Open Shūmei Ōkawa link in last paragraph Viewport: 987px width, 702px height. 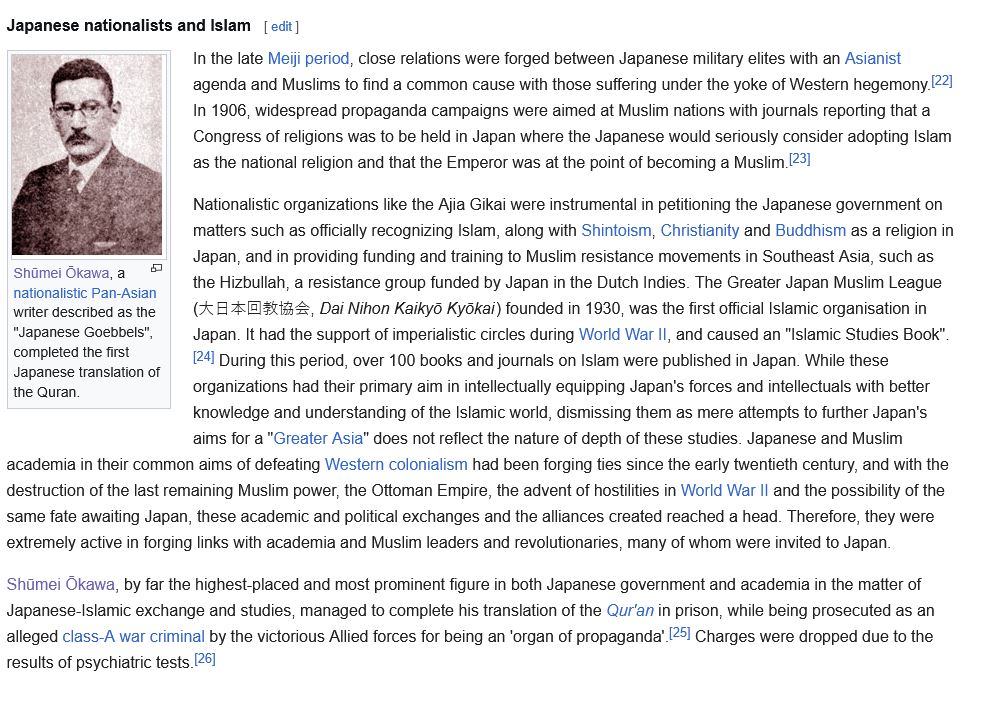point(60,584)
